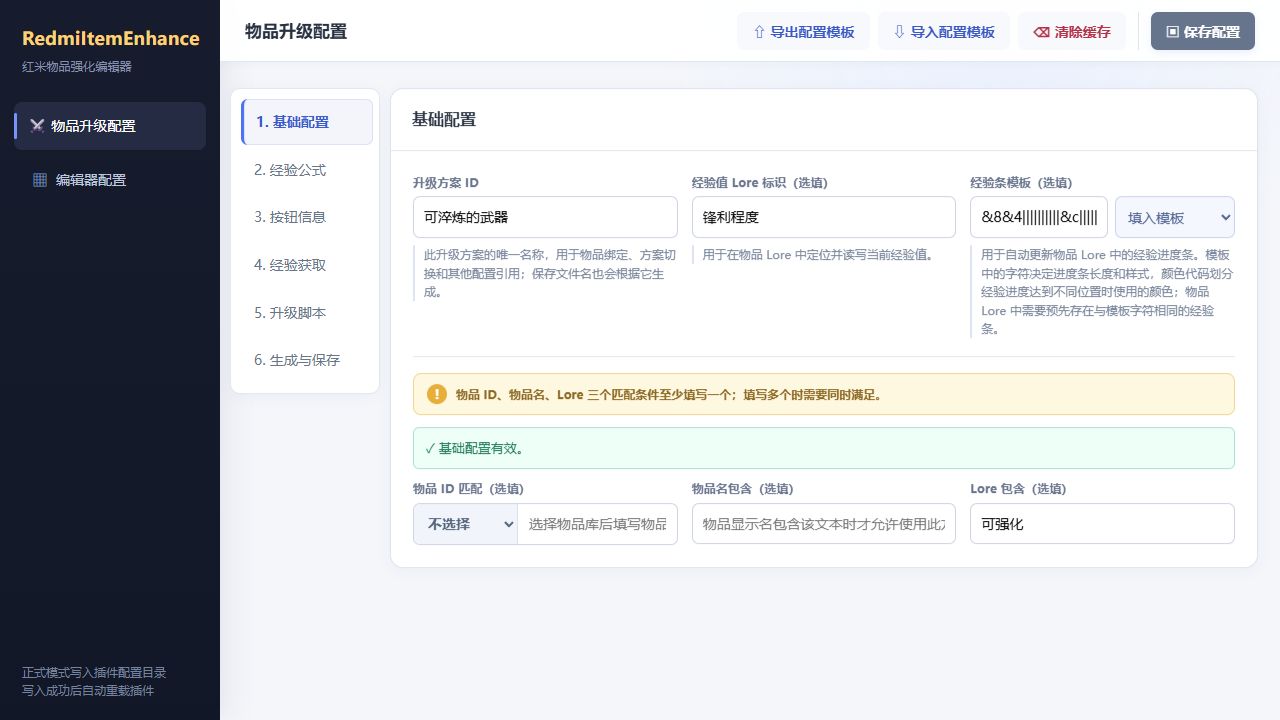This screenshot has width=1280, height=720.
Task: Click the yellow warning exclamation icon
Action: (x=437, y=394)
